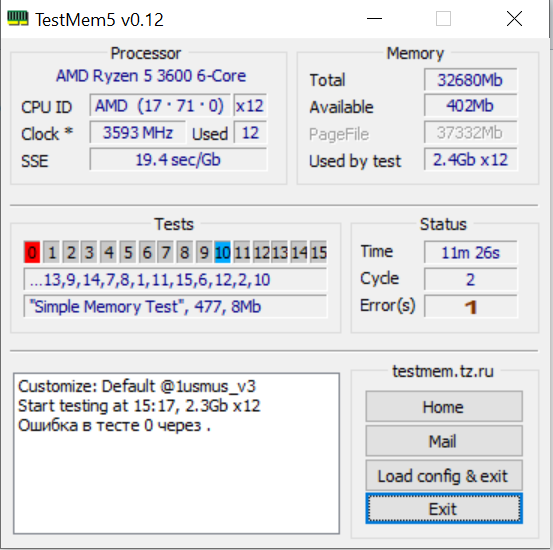
Task: Select test box 4
Action: pos(109,252)
